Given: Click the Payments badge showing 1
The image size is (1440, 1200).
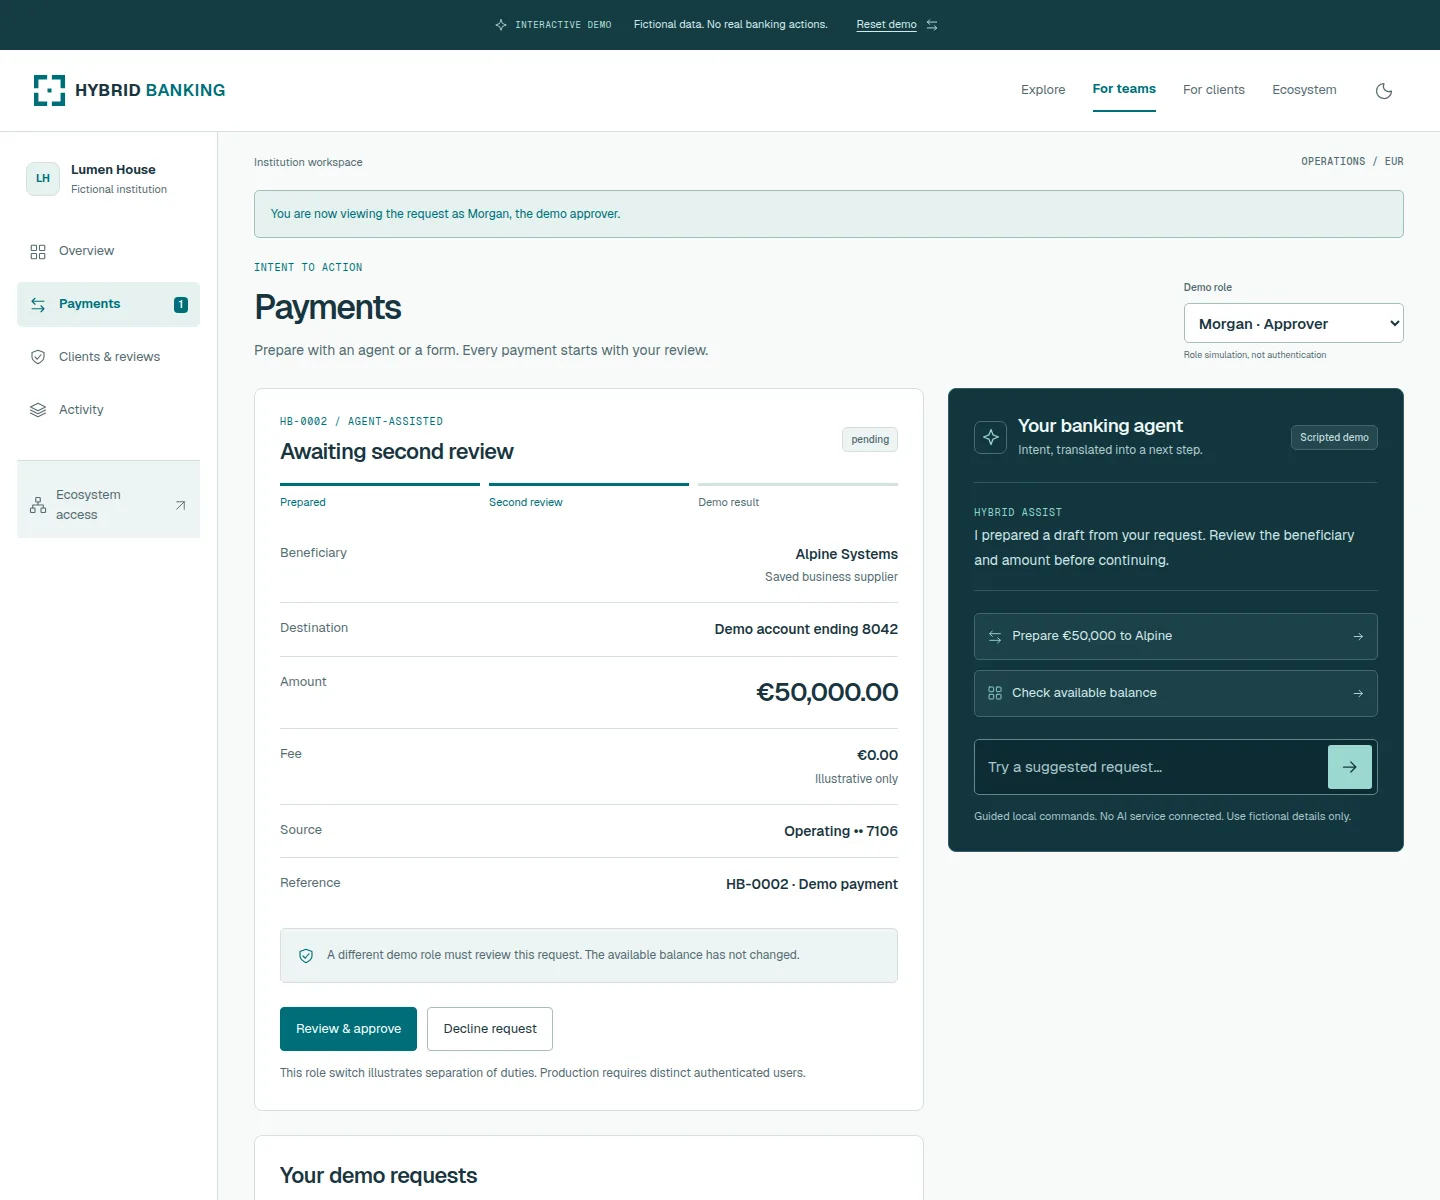Looking at the screenshot, I should [x=181, y=305].
